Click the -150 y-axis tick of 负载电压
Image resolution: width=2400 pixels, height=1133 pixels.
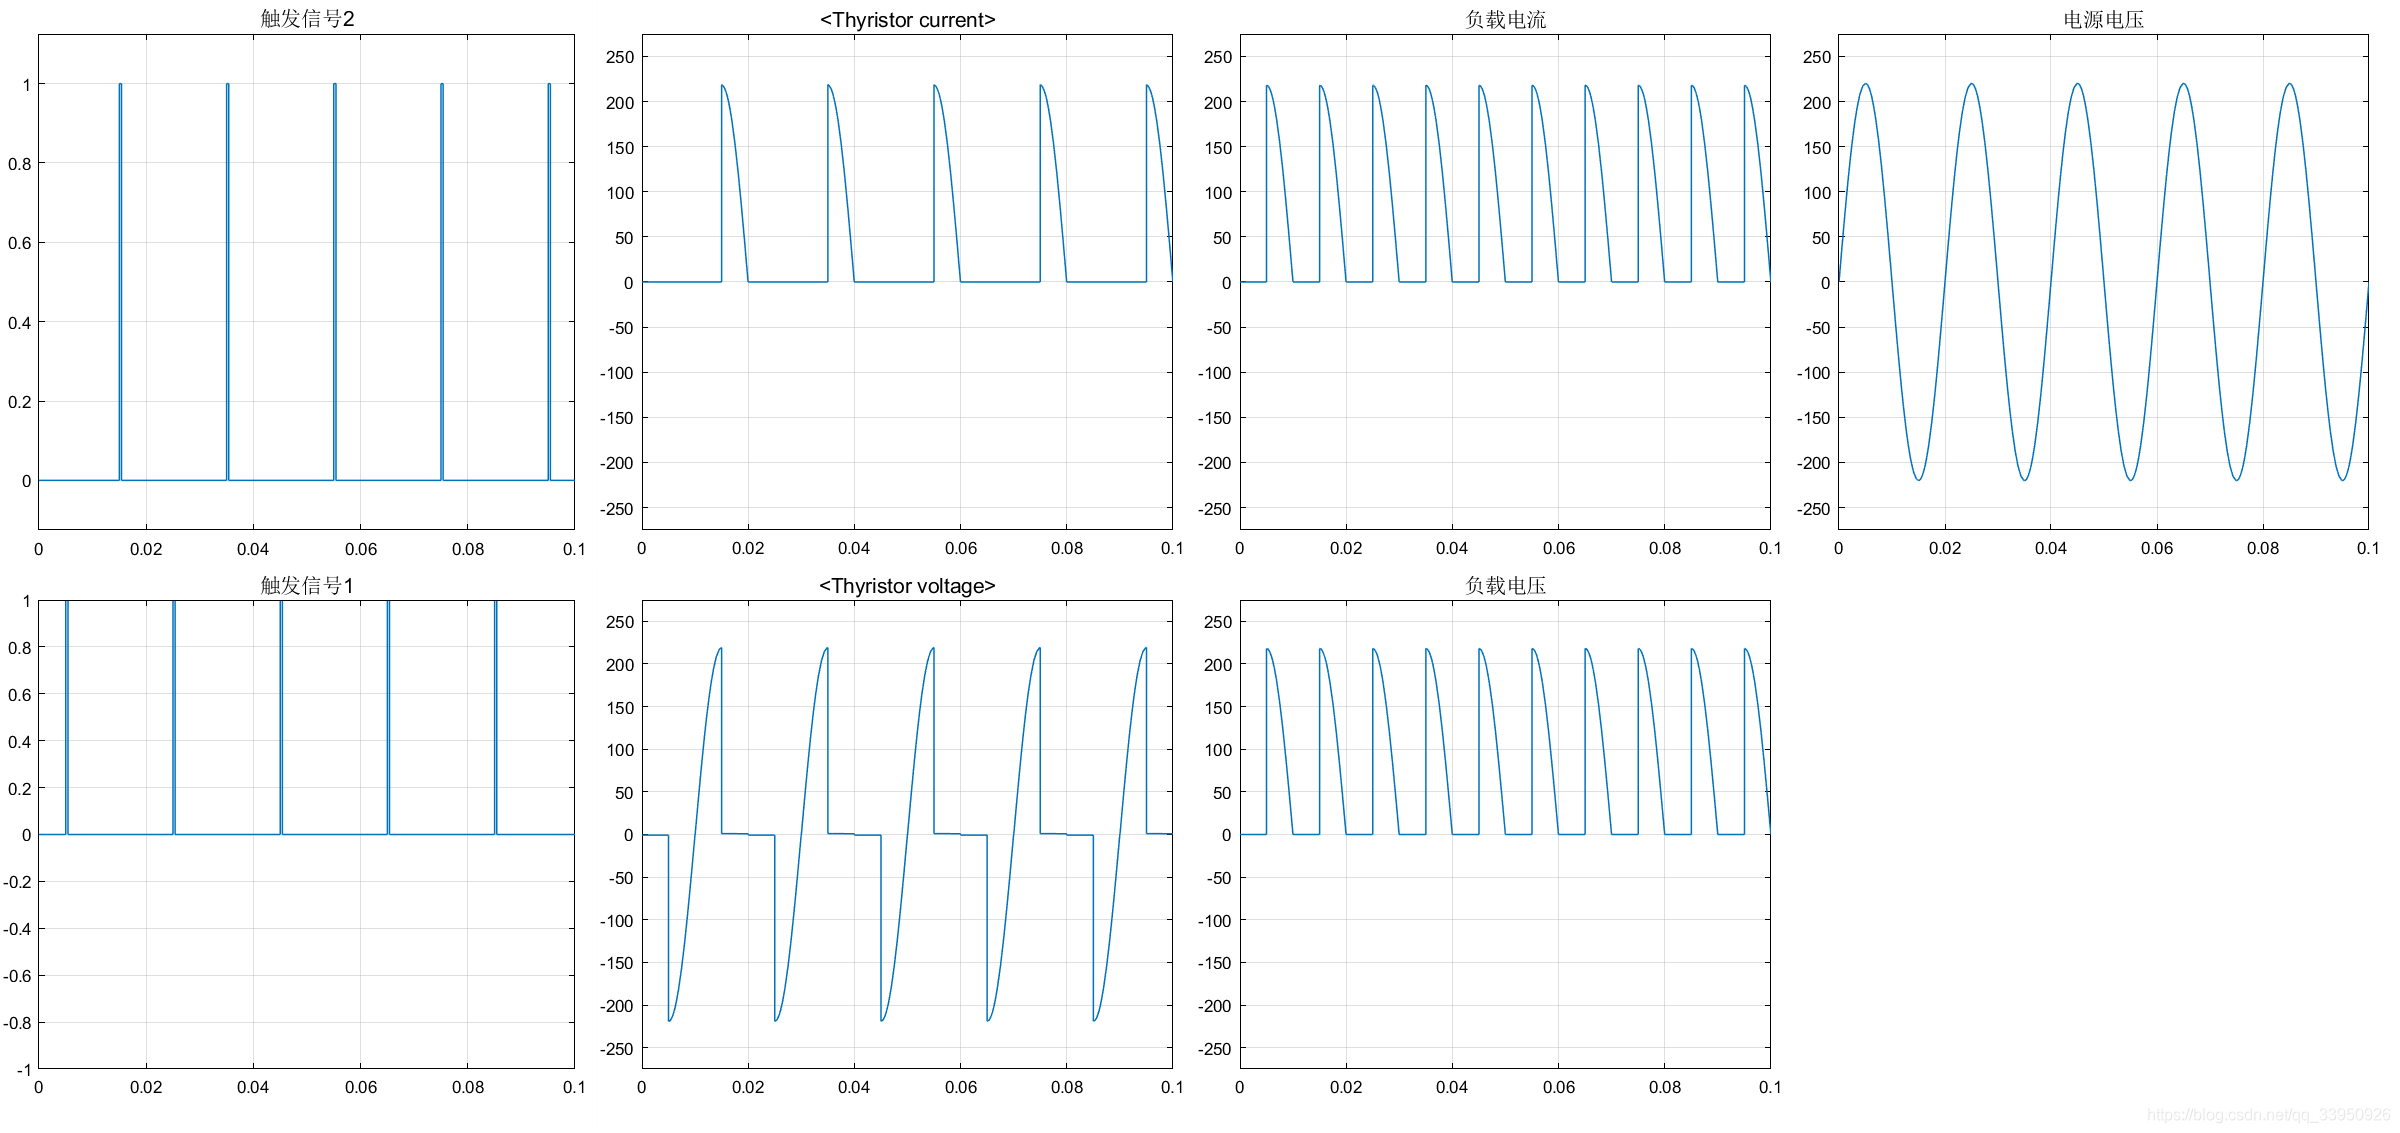pyautogui.click(x=1214, y=963)
